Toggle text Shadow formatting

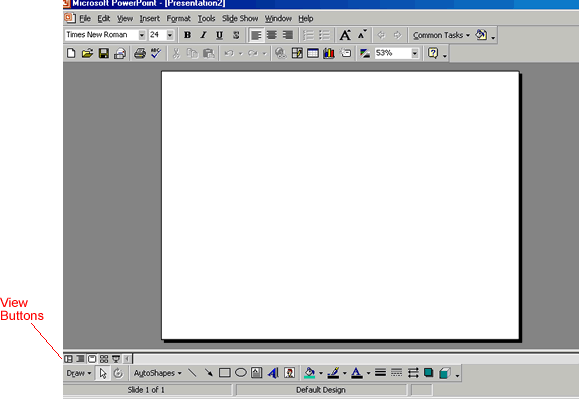pos(236,35)
